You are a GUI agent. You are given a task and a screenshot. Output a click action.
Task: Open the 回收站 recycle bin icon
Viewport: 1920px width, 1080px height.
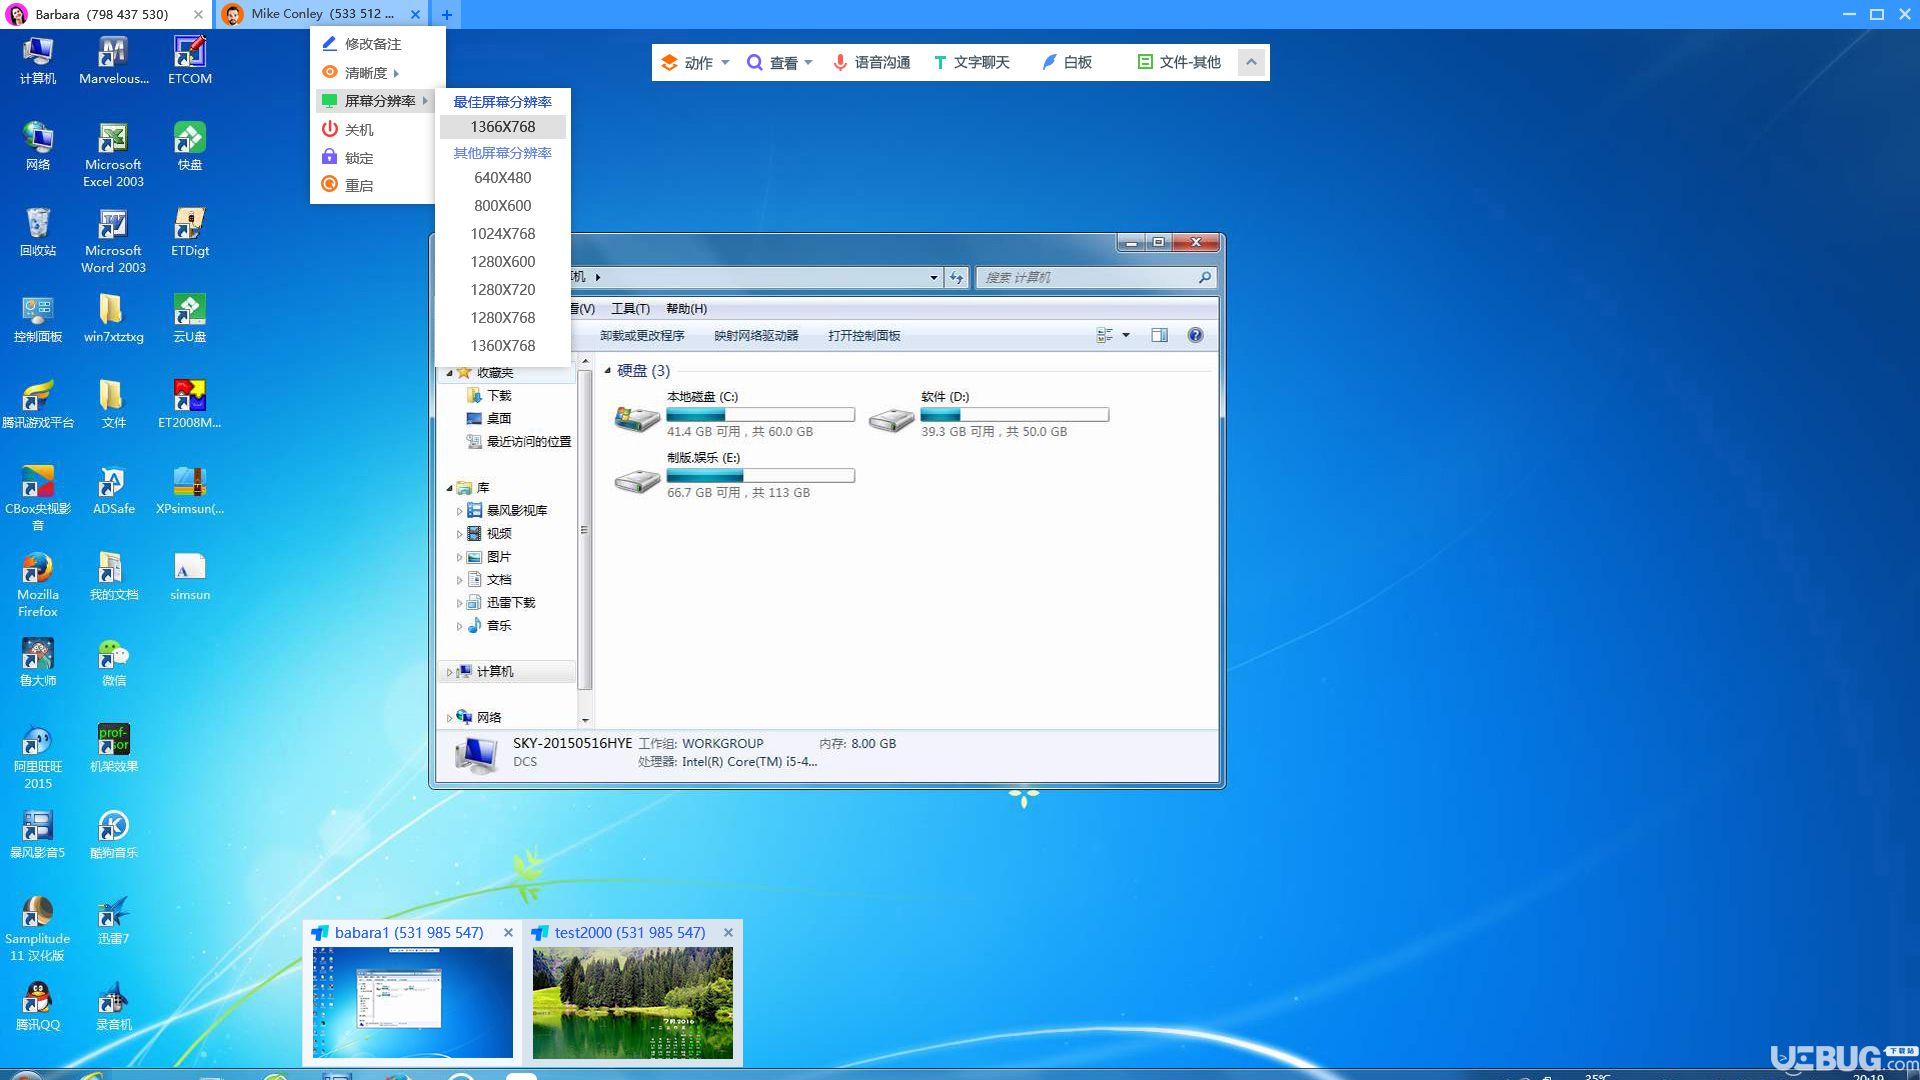38,232
